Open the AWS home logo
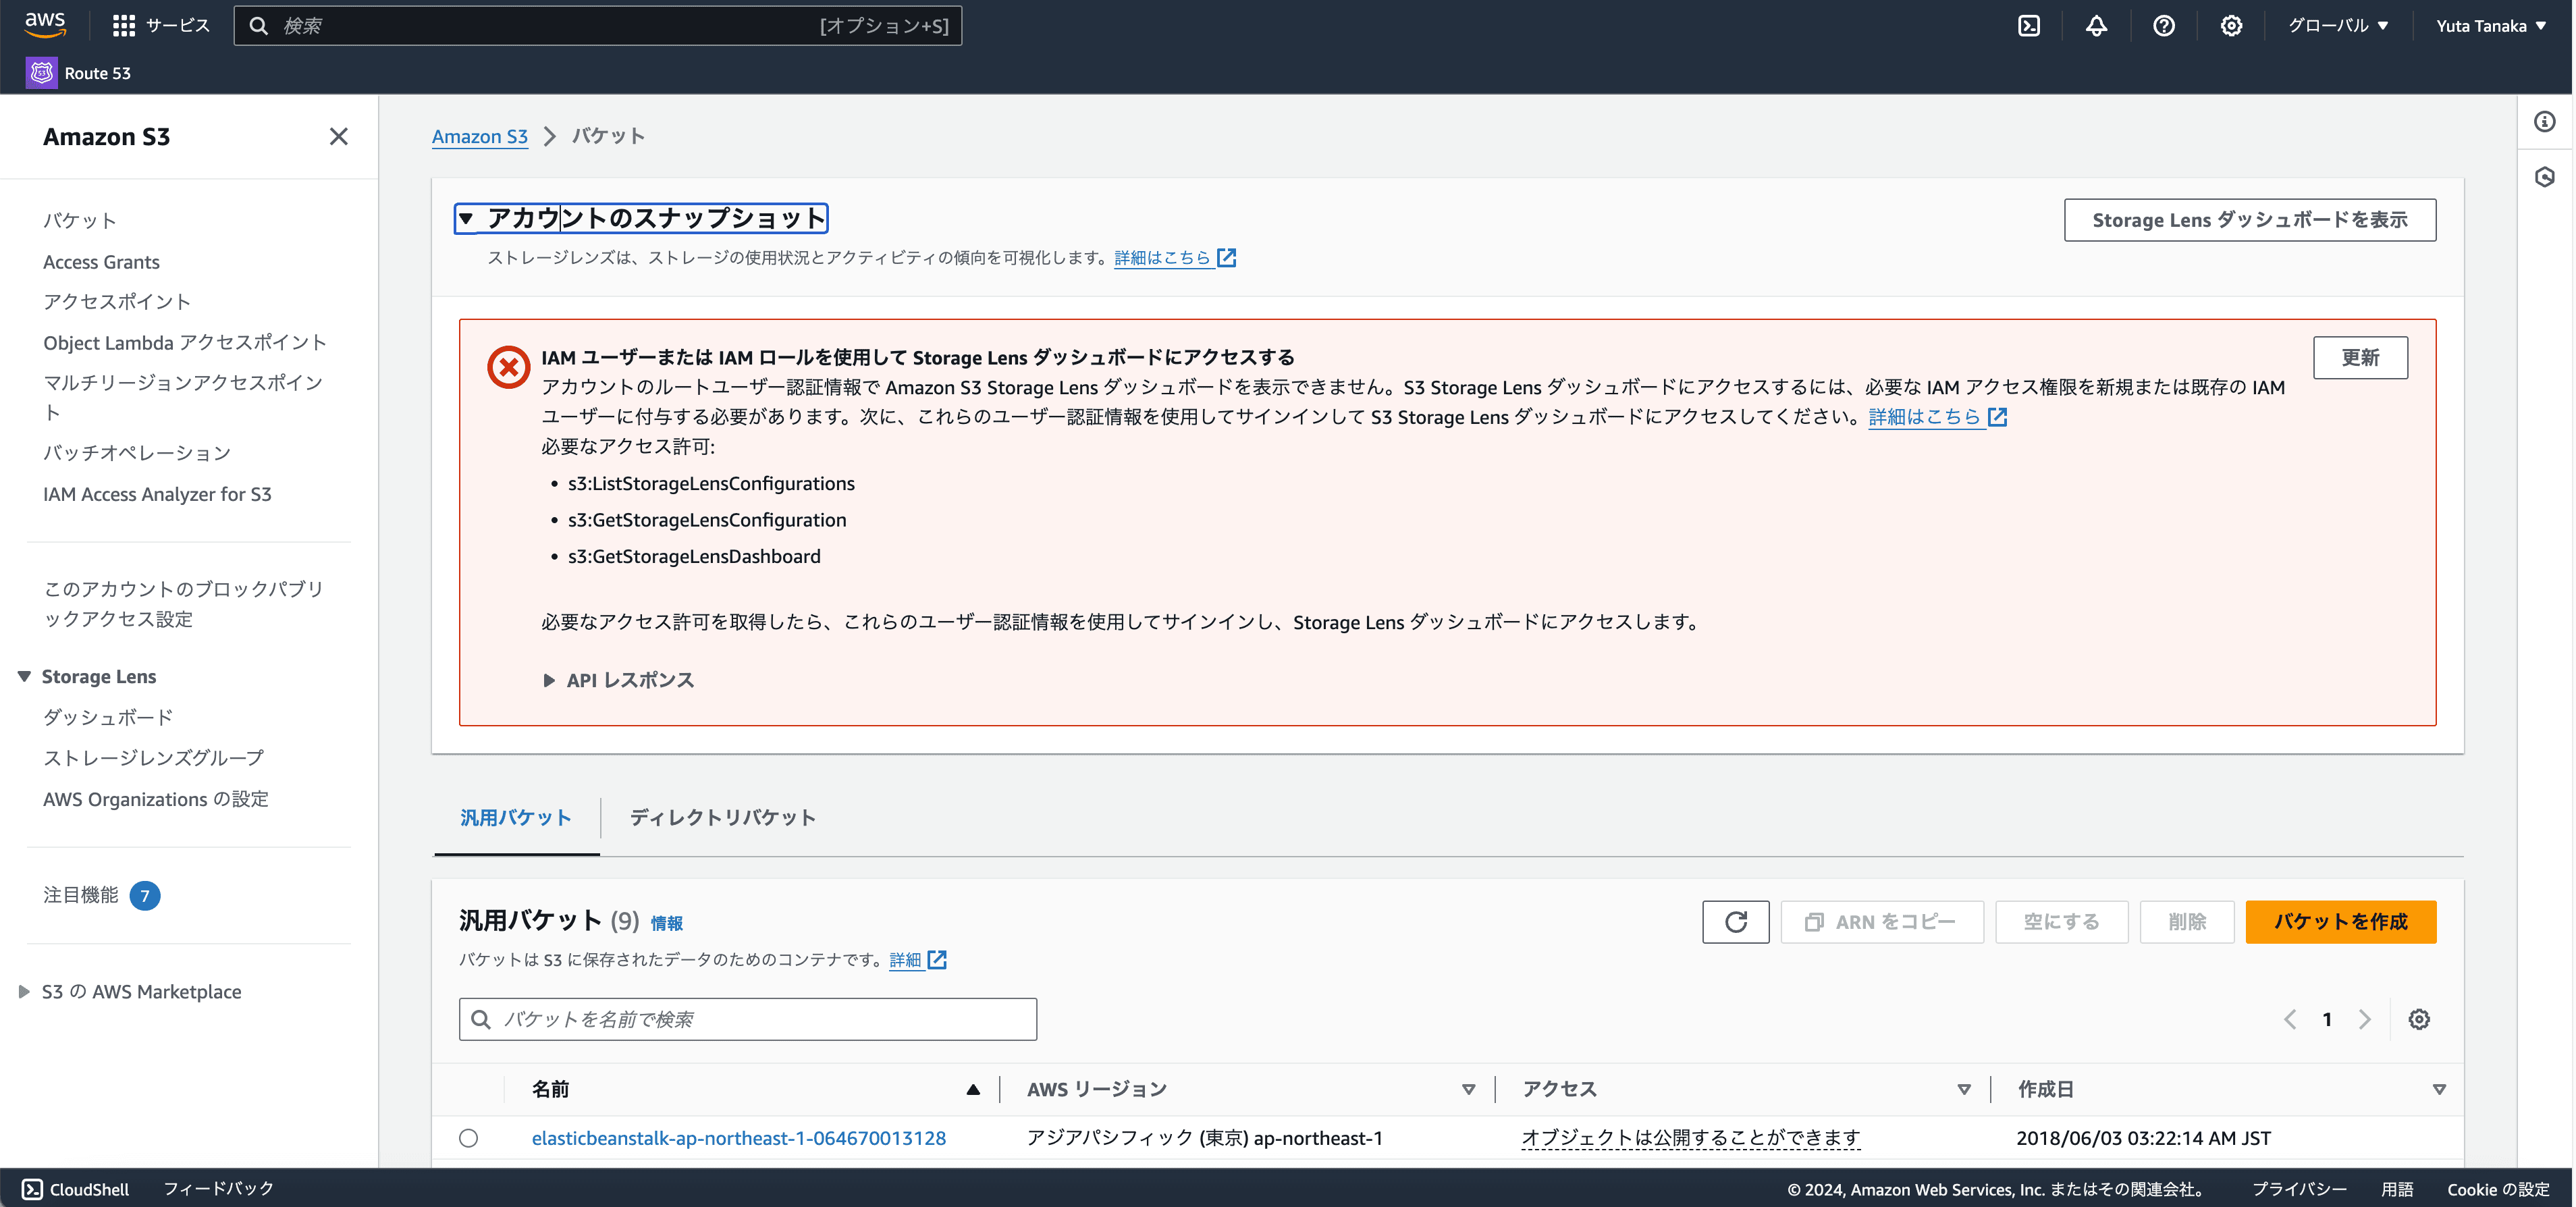Image resolution: width=2576 pixels, height=1207 pixels. pos(45,25)
